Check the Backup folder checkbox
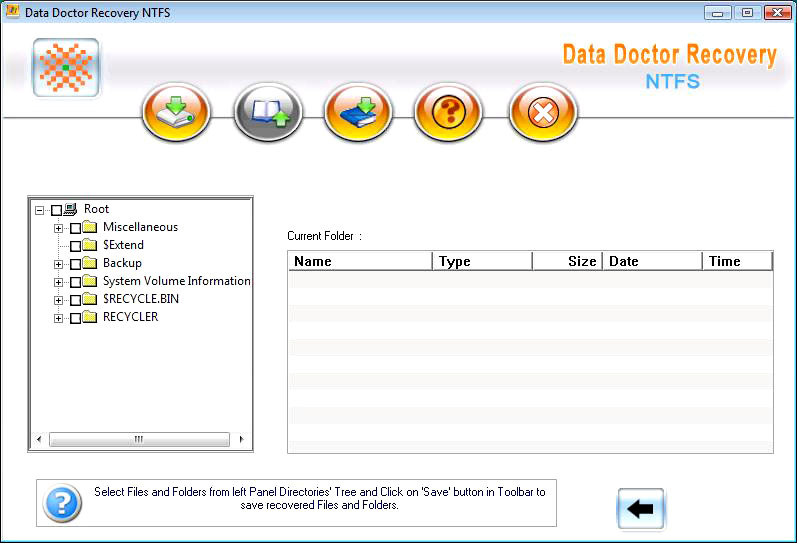Screen dimensions: 797x543 pos(75,264)
